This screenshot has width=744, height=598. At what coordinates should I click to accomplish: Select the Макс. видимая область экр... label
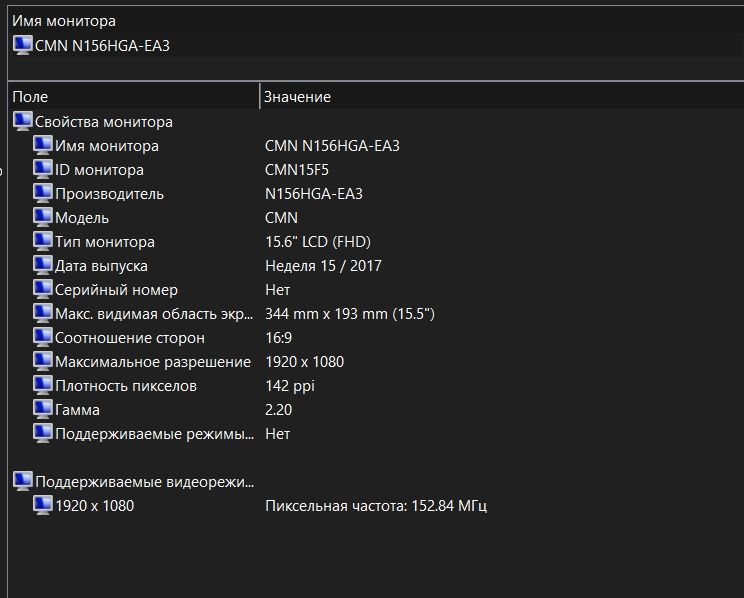coord(154,314)
